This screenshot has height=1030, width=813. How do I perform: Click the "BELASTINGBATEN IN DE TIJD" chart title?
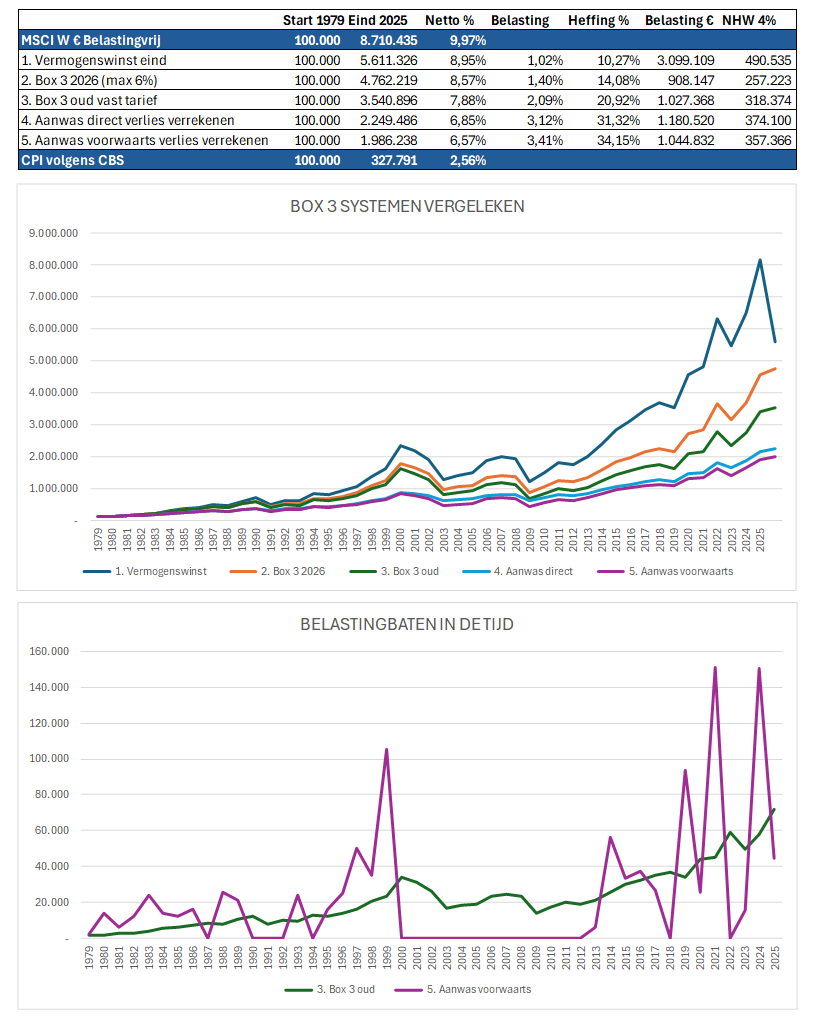tap(404, 624)
